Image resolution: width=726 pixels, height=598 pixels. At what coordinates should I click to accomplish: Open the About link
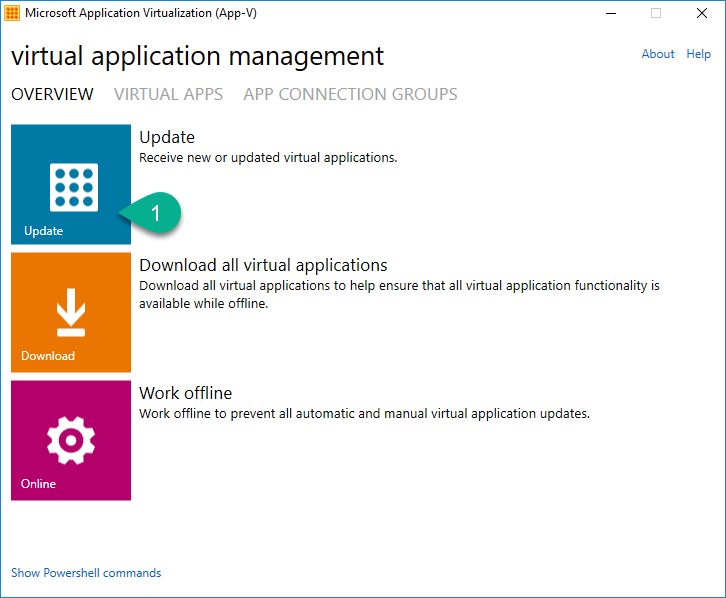tap(657, 54)
